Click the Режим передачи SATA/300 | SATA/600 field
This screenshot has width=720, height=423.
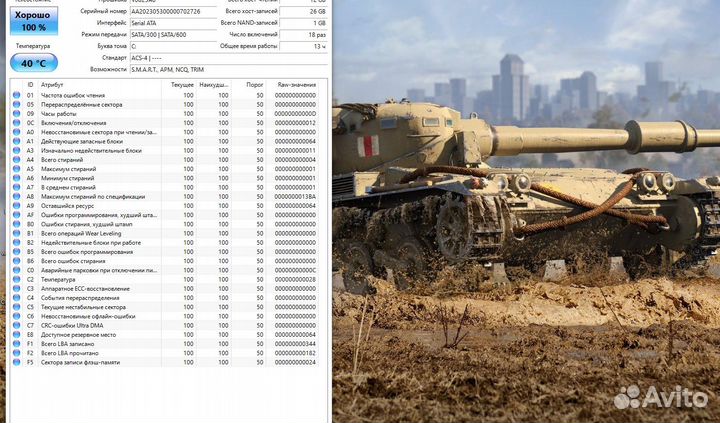point(173,34)
